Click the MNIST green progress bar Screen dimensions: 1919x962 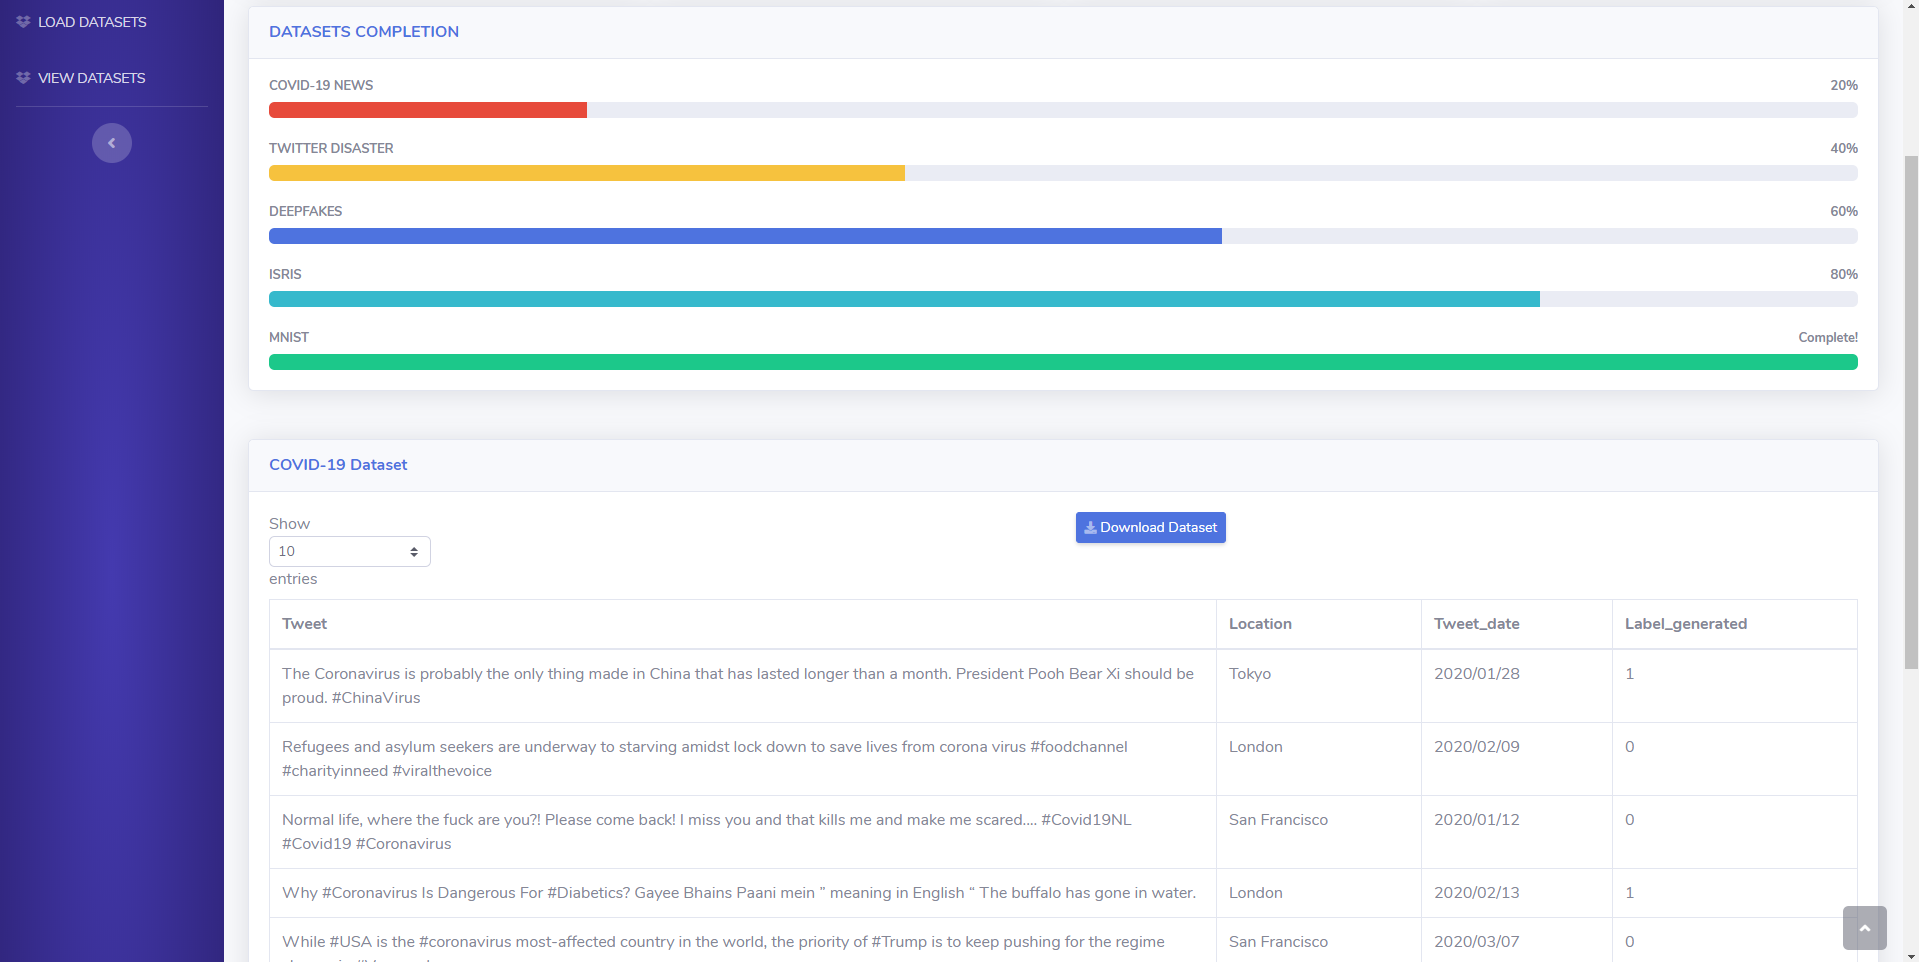(x=1063, y=362)
